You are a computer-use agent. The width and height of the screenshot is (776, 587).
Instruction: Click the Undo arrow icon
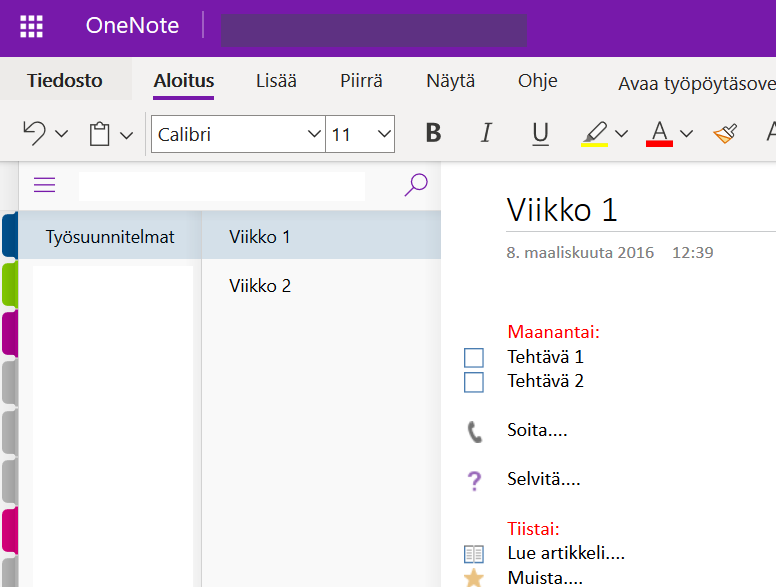coord(34,134)
